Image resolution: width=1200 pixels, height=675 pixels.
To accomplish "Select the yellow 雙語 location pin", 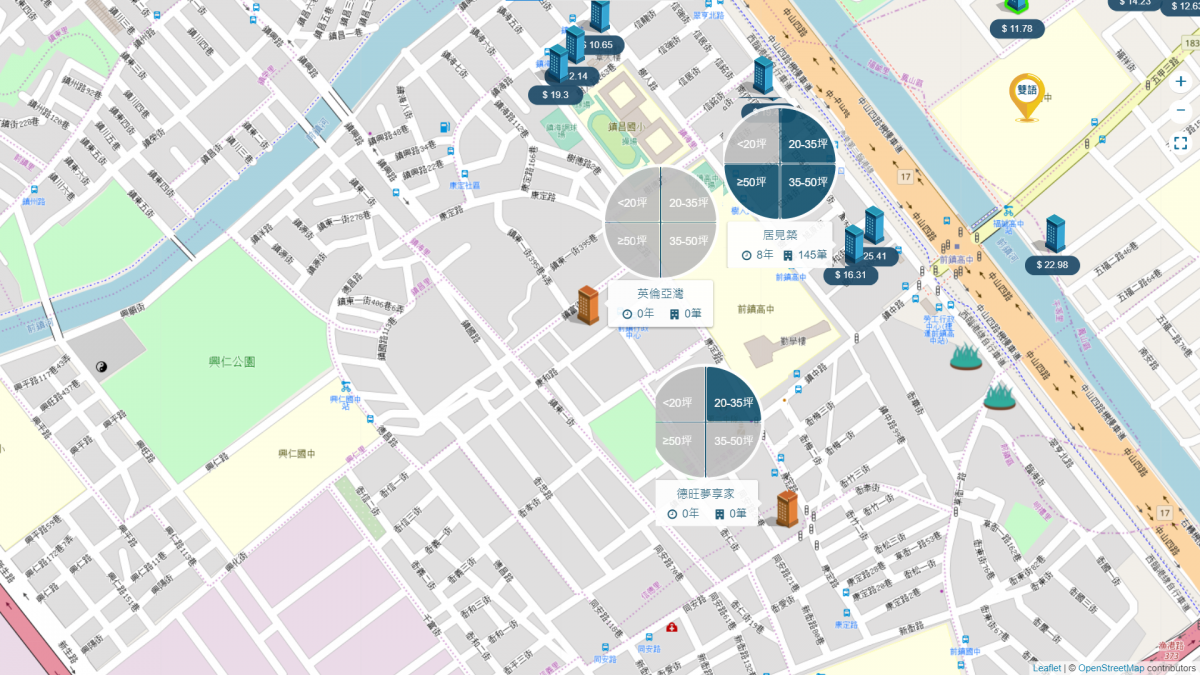I will tap(1026, 97).
